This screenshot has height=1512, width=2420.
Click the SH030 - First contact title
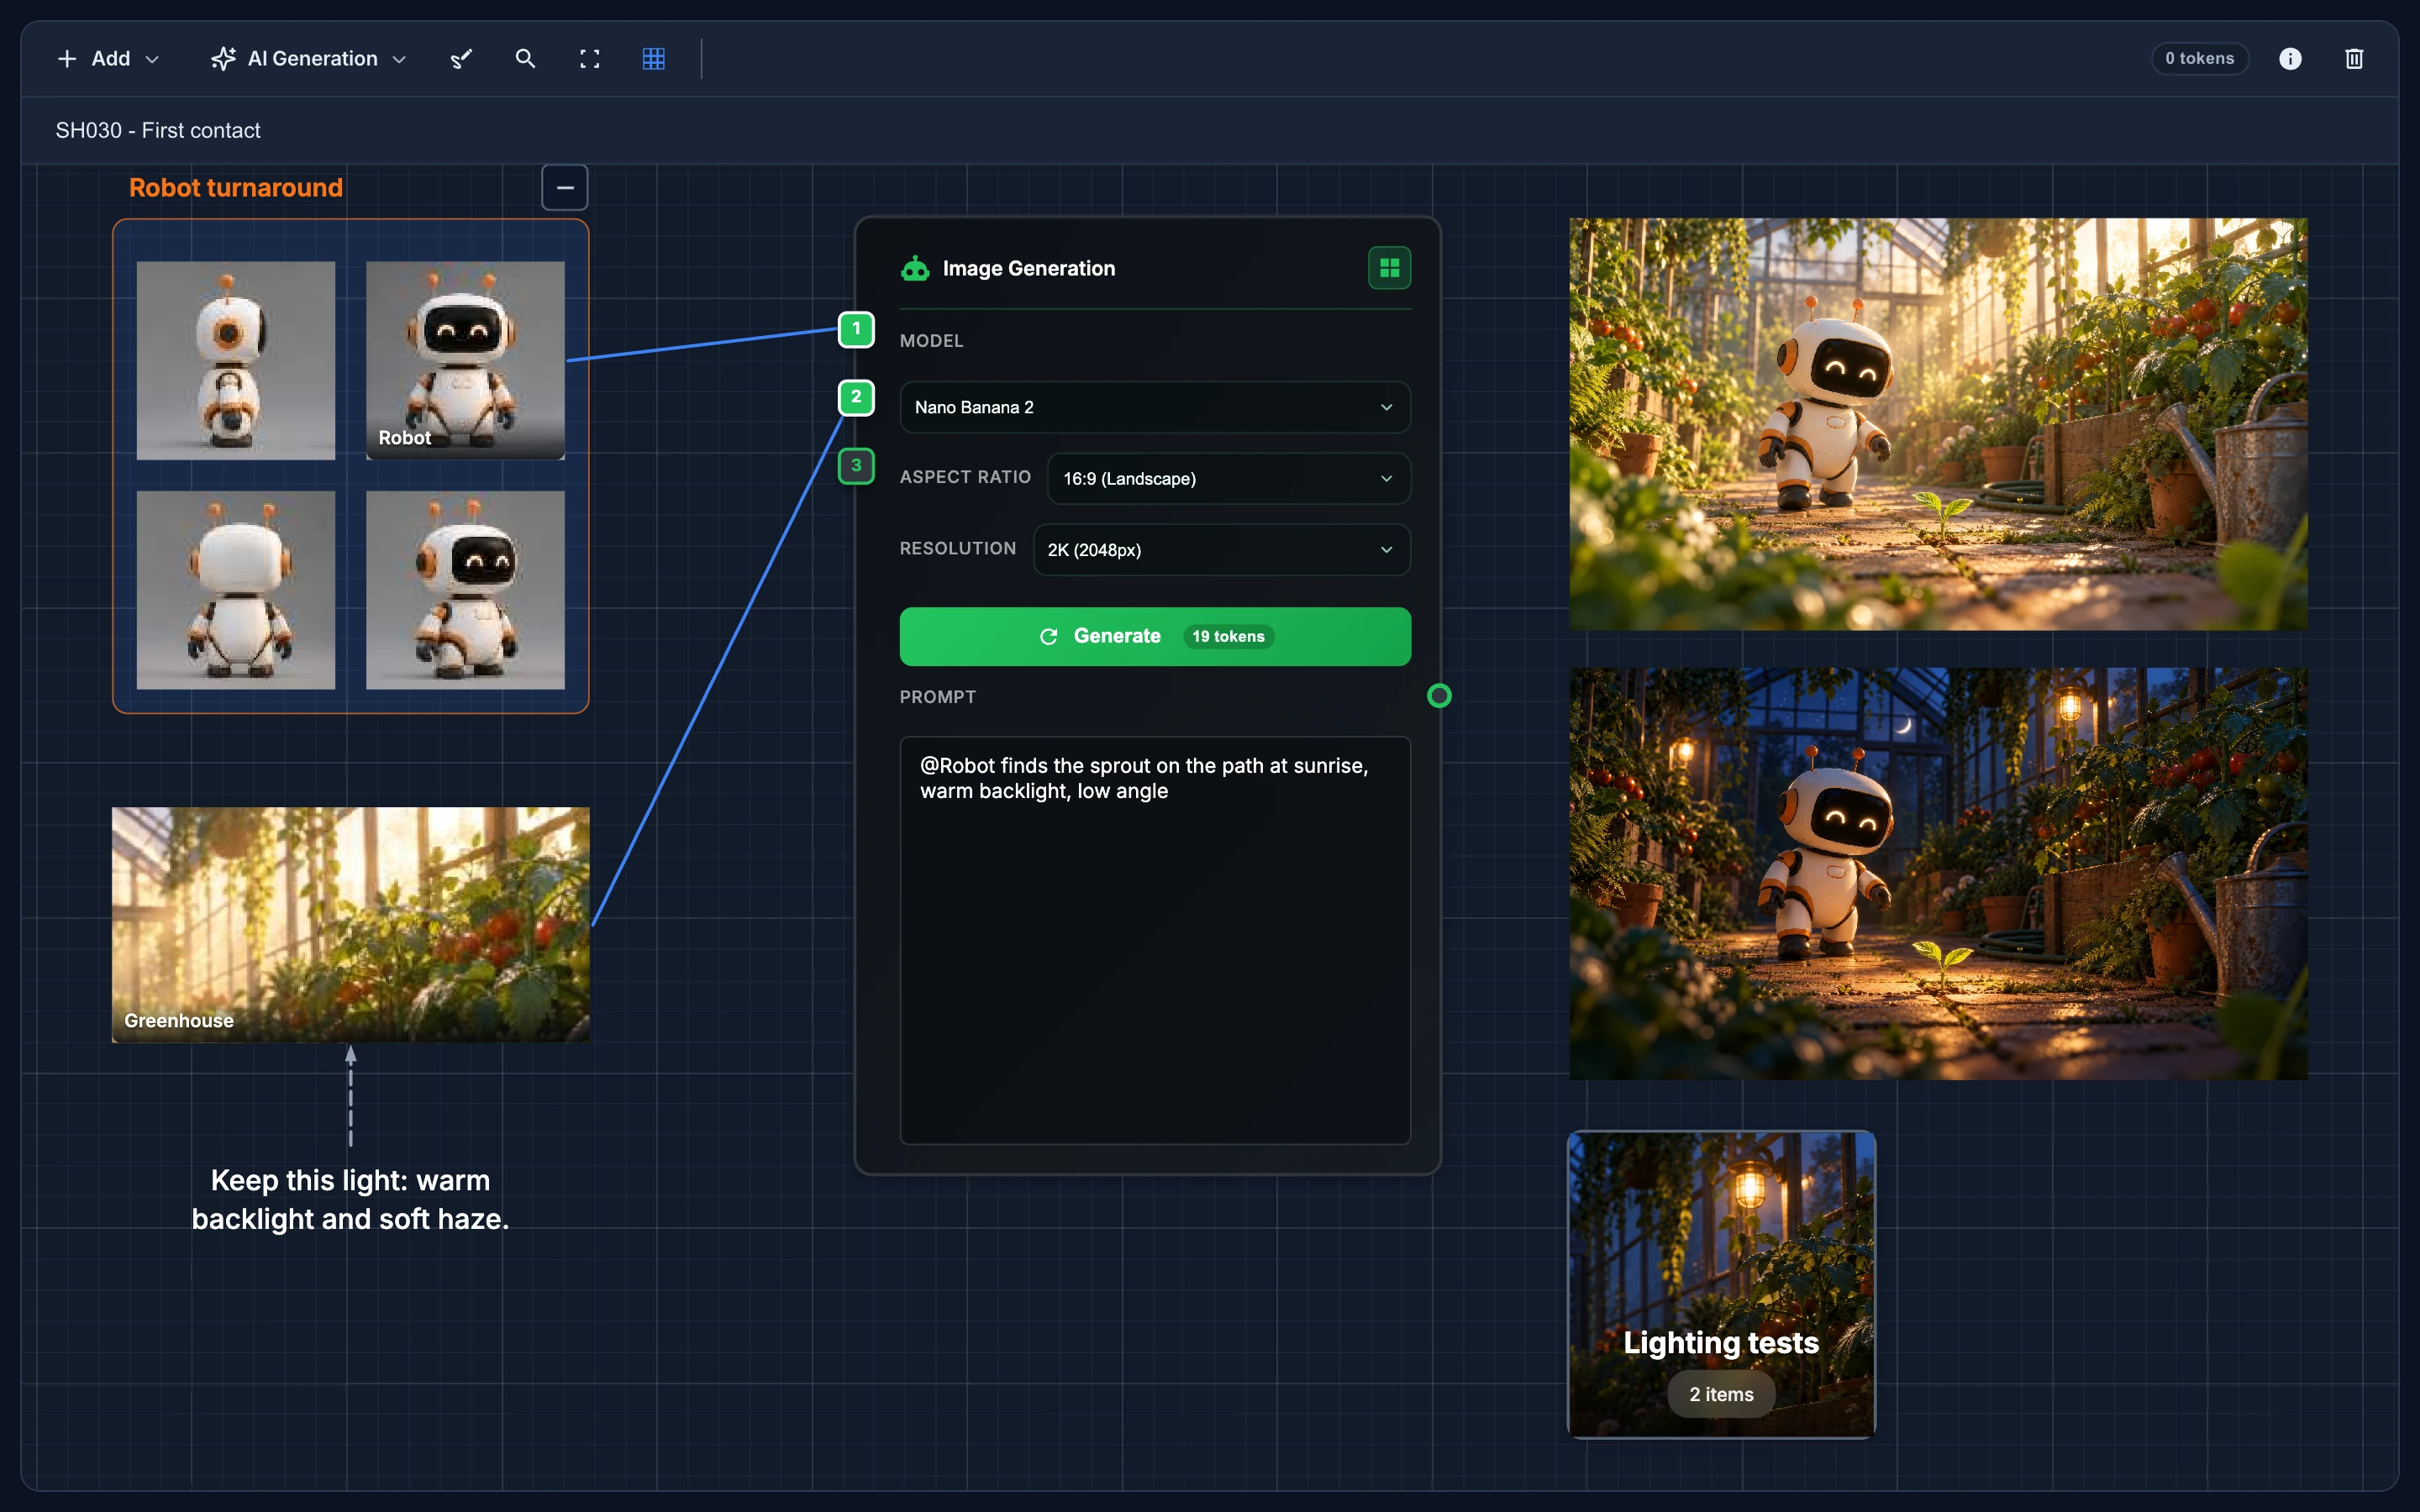point(158,131)
